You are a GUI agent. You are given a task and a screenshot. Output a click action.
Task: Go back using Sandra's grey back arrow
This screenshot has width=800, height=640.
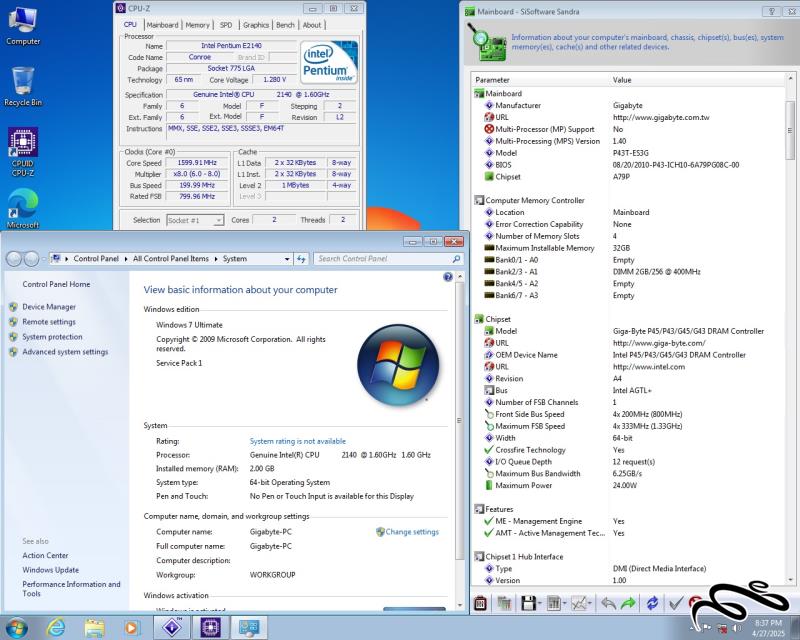pyautogui.click(x=608, y=603)
